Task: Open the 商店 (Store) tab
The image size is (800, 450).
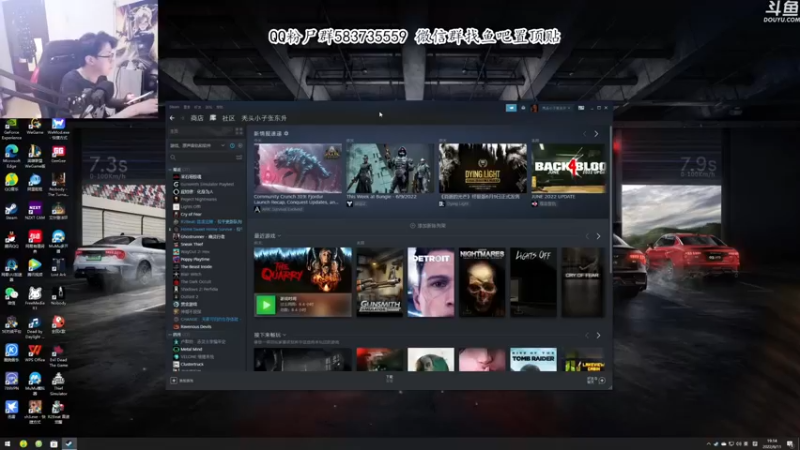Action: [x=197, y=118]
